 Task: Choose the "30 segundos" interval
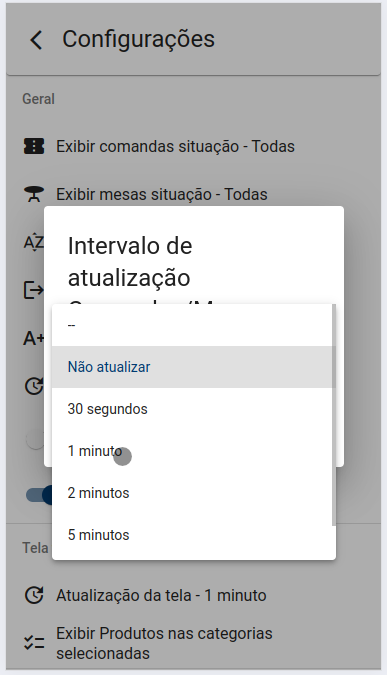coord(192,409)
